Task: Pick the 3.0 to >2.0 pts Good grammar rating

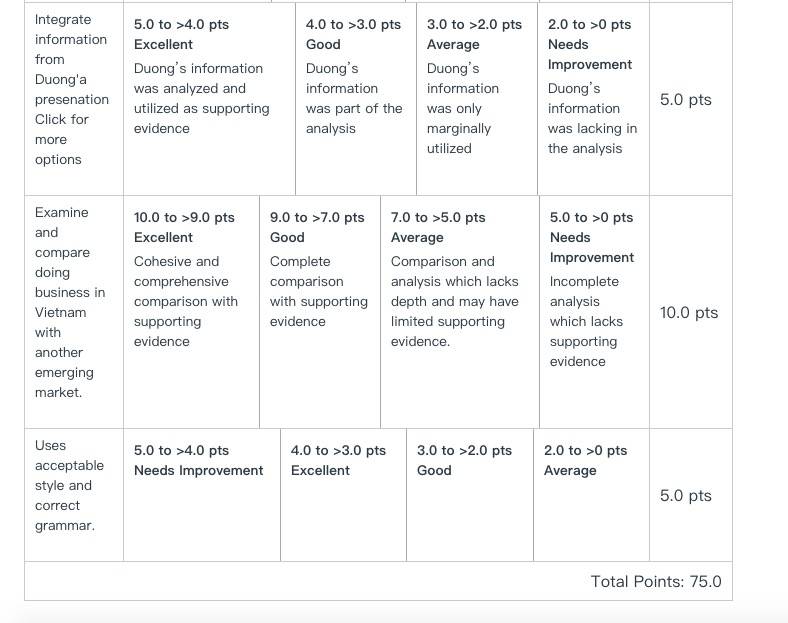Action: [x=470, y=495]
